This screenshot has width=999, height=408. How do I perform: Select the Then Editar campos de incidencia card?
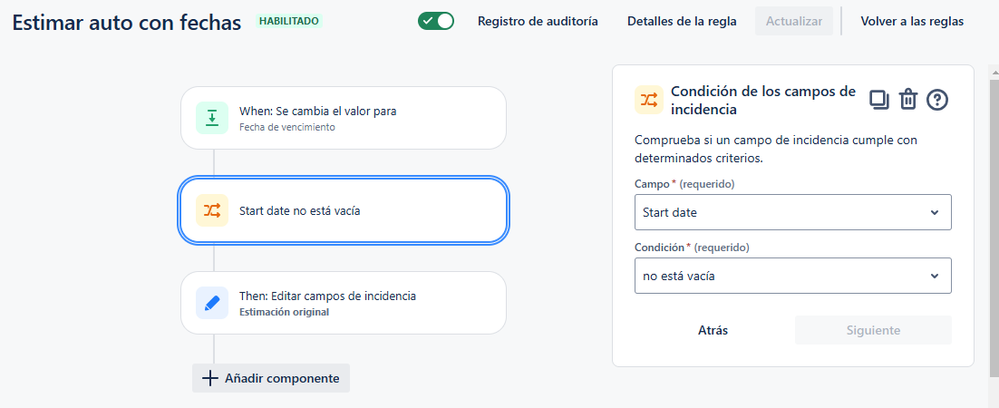(x=343, y=303)
